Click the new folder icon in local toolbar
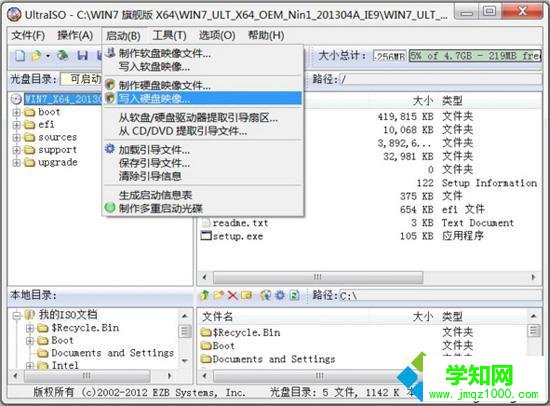Viewport: 550px width, 406px height. (x=219, y=295)
